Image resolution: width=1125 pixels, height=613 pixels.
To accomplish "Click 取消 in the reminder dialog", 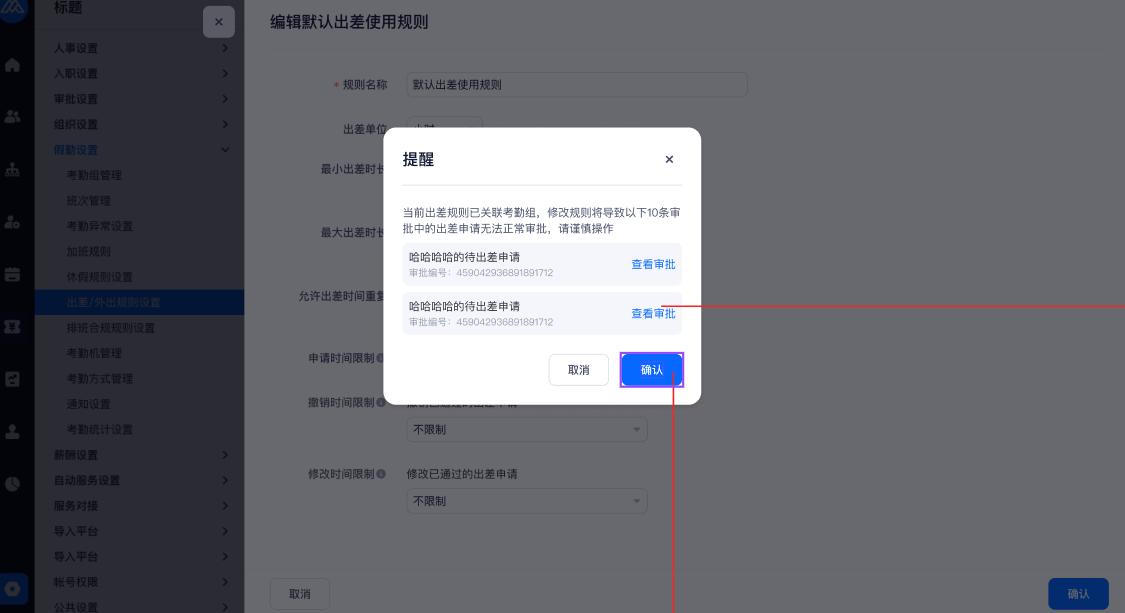I will 578,370.
